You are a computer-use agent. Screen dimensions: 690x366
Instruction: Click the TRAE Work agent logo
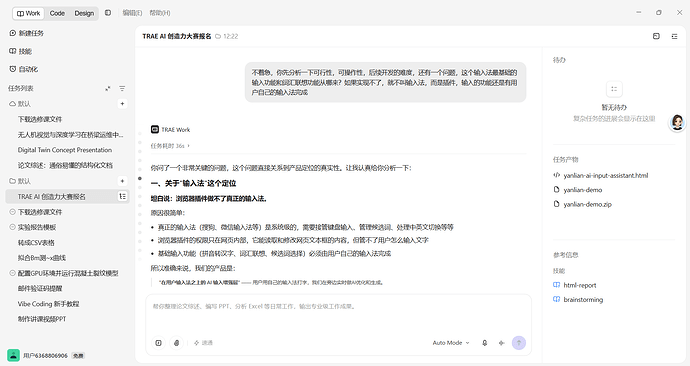(x=155, y=129)
